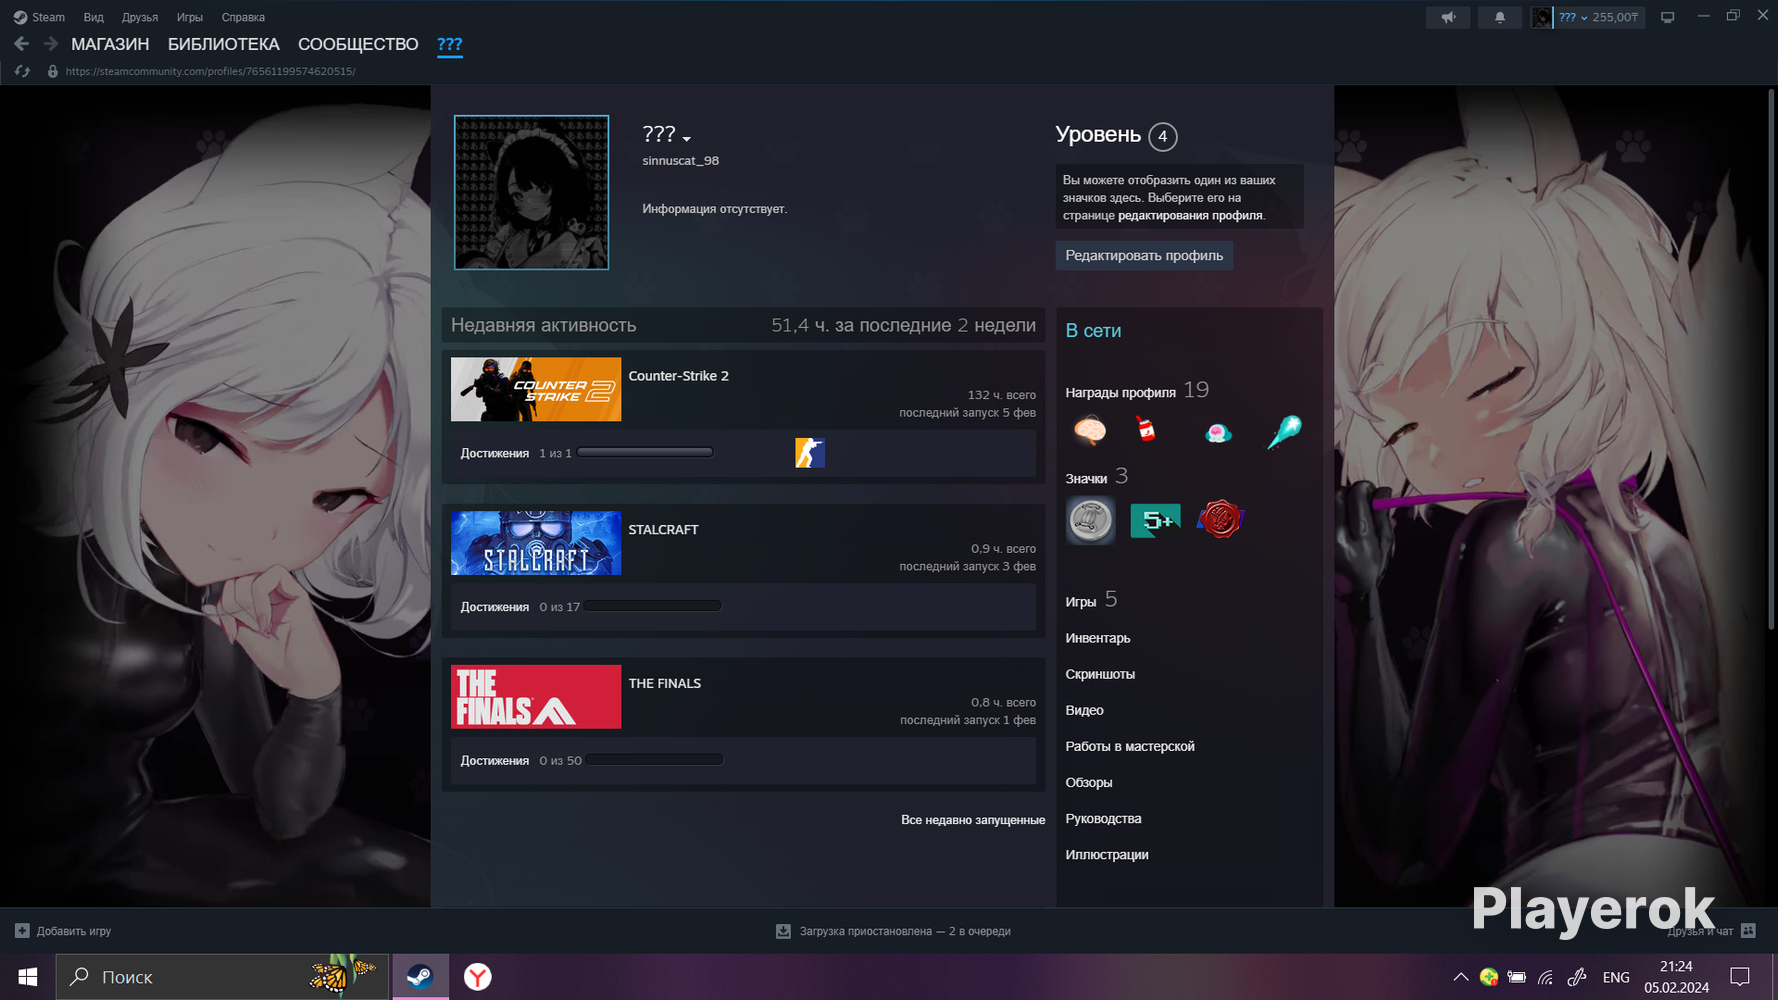
Task: Open the Руководства link
Action: (x=1103, y=818)
